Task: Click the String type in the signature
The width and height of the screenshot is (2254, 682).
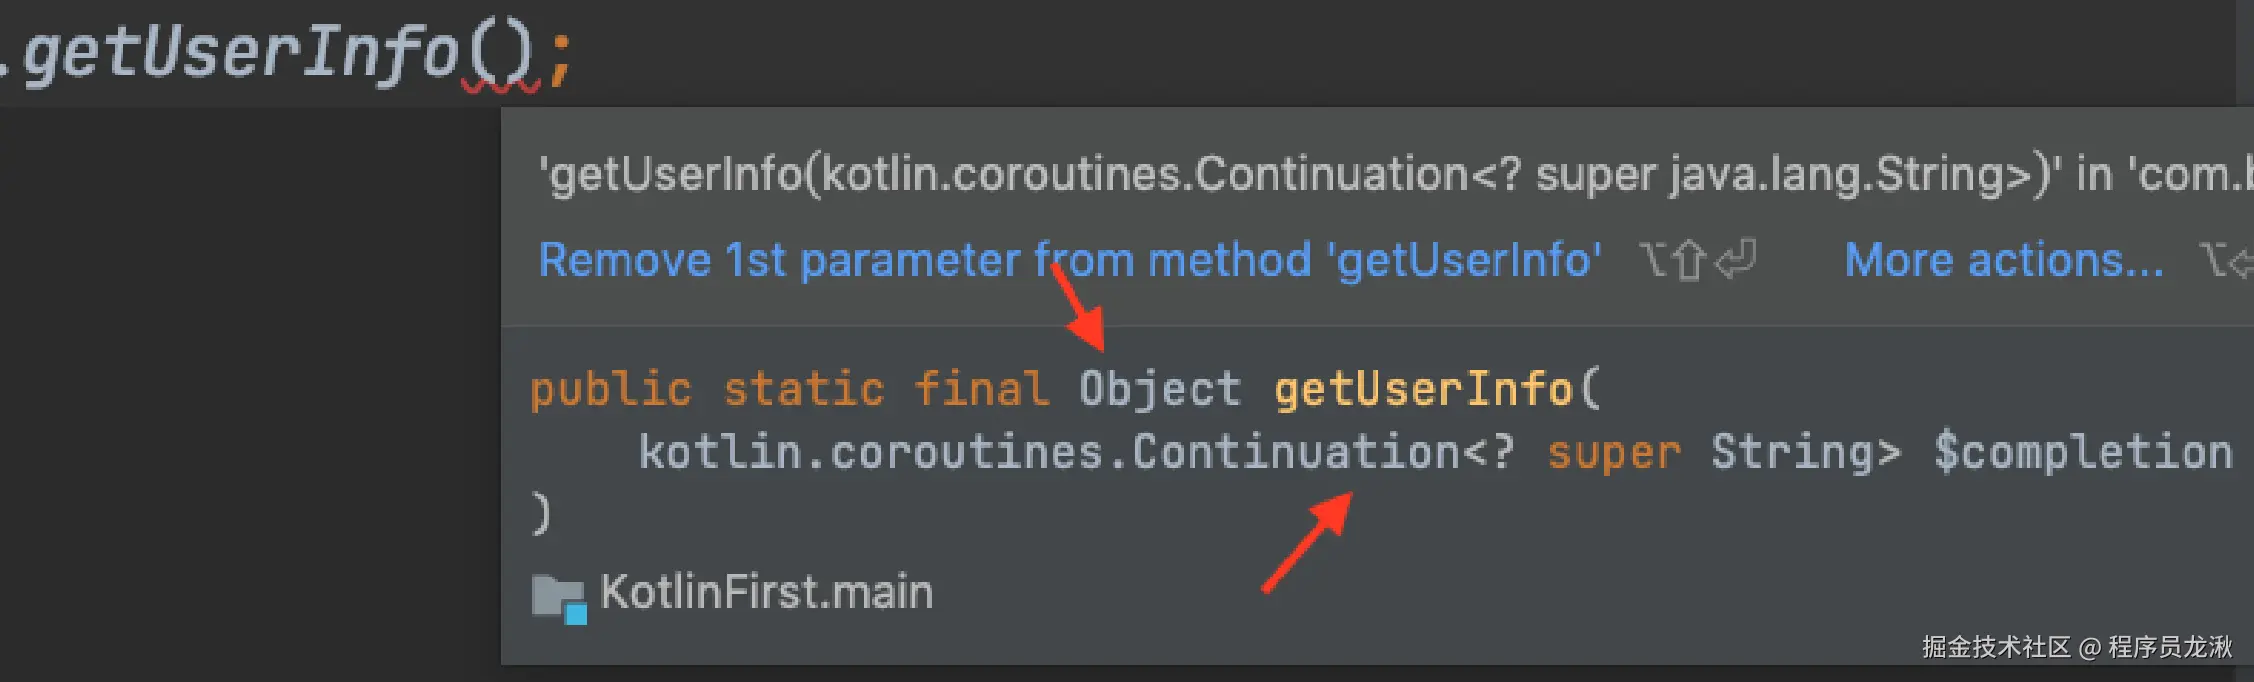Action: tap(1805, 452)
